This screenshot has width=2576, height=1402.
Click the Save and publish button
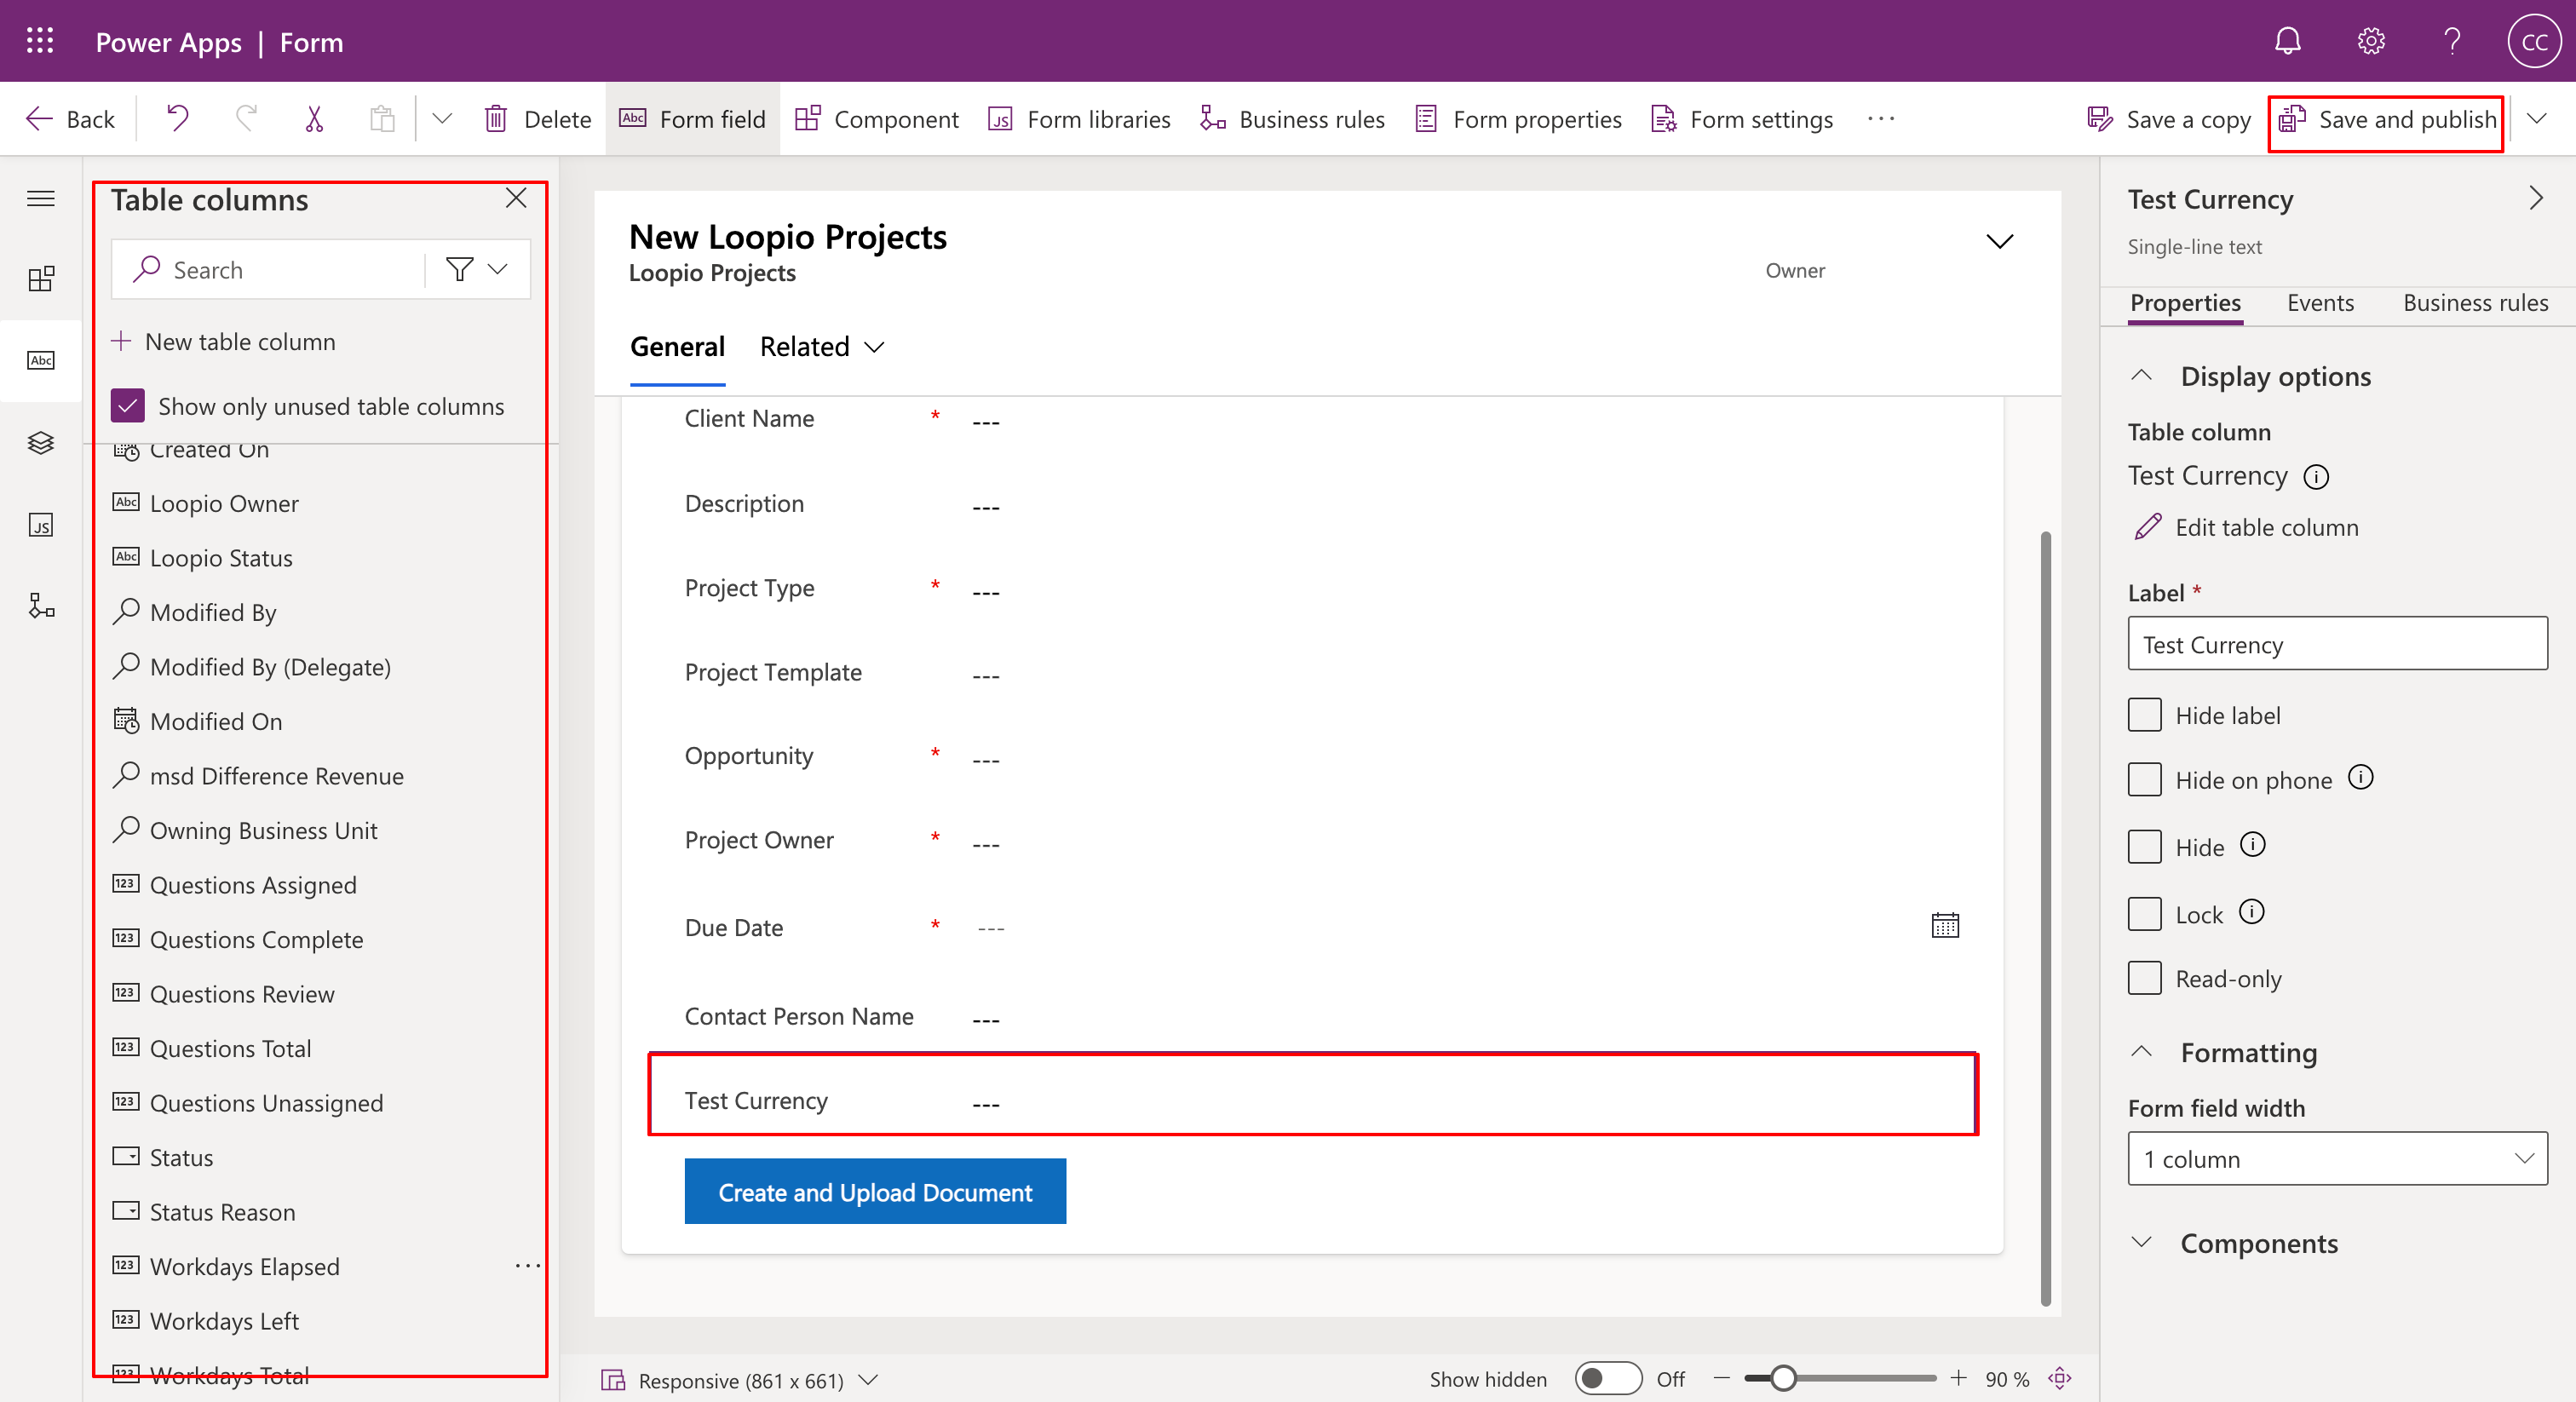coord(2386,119)
